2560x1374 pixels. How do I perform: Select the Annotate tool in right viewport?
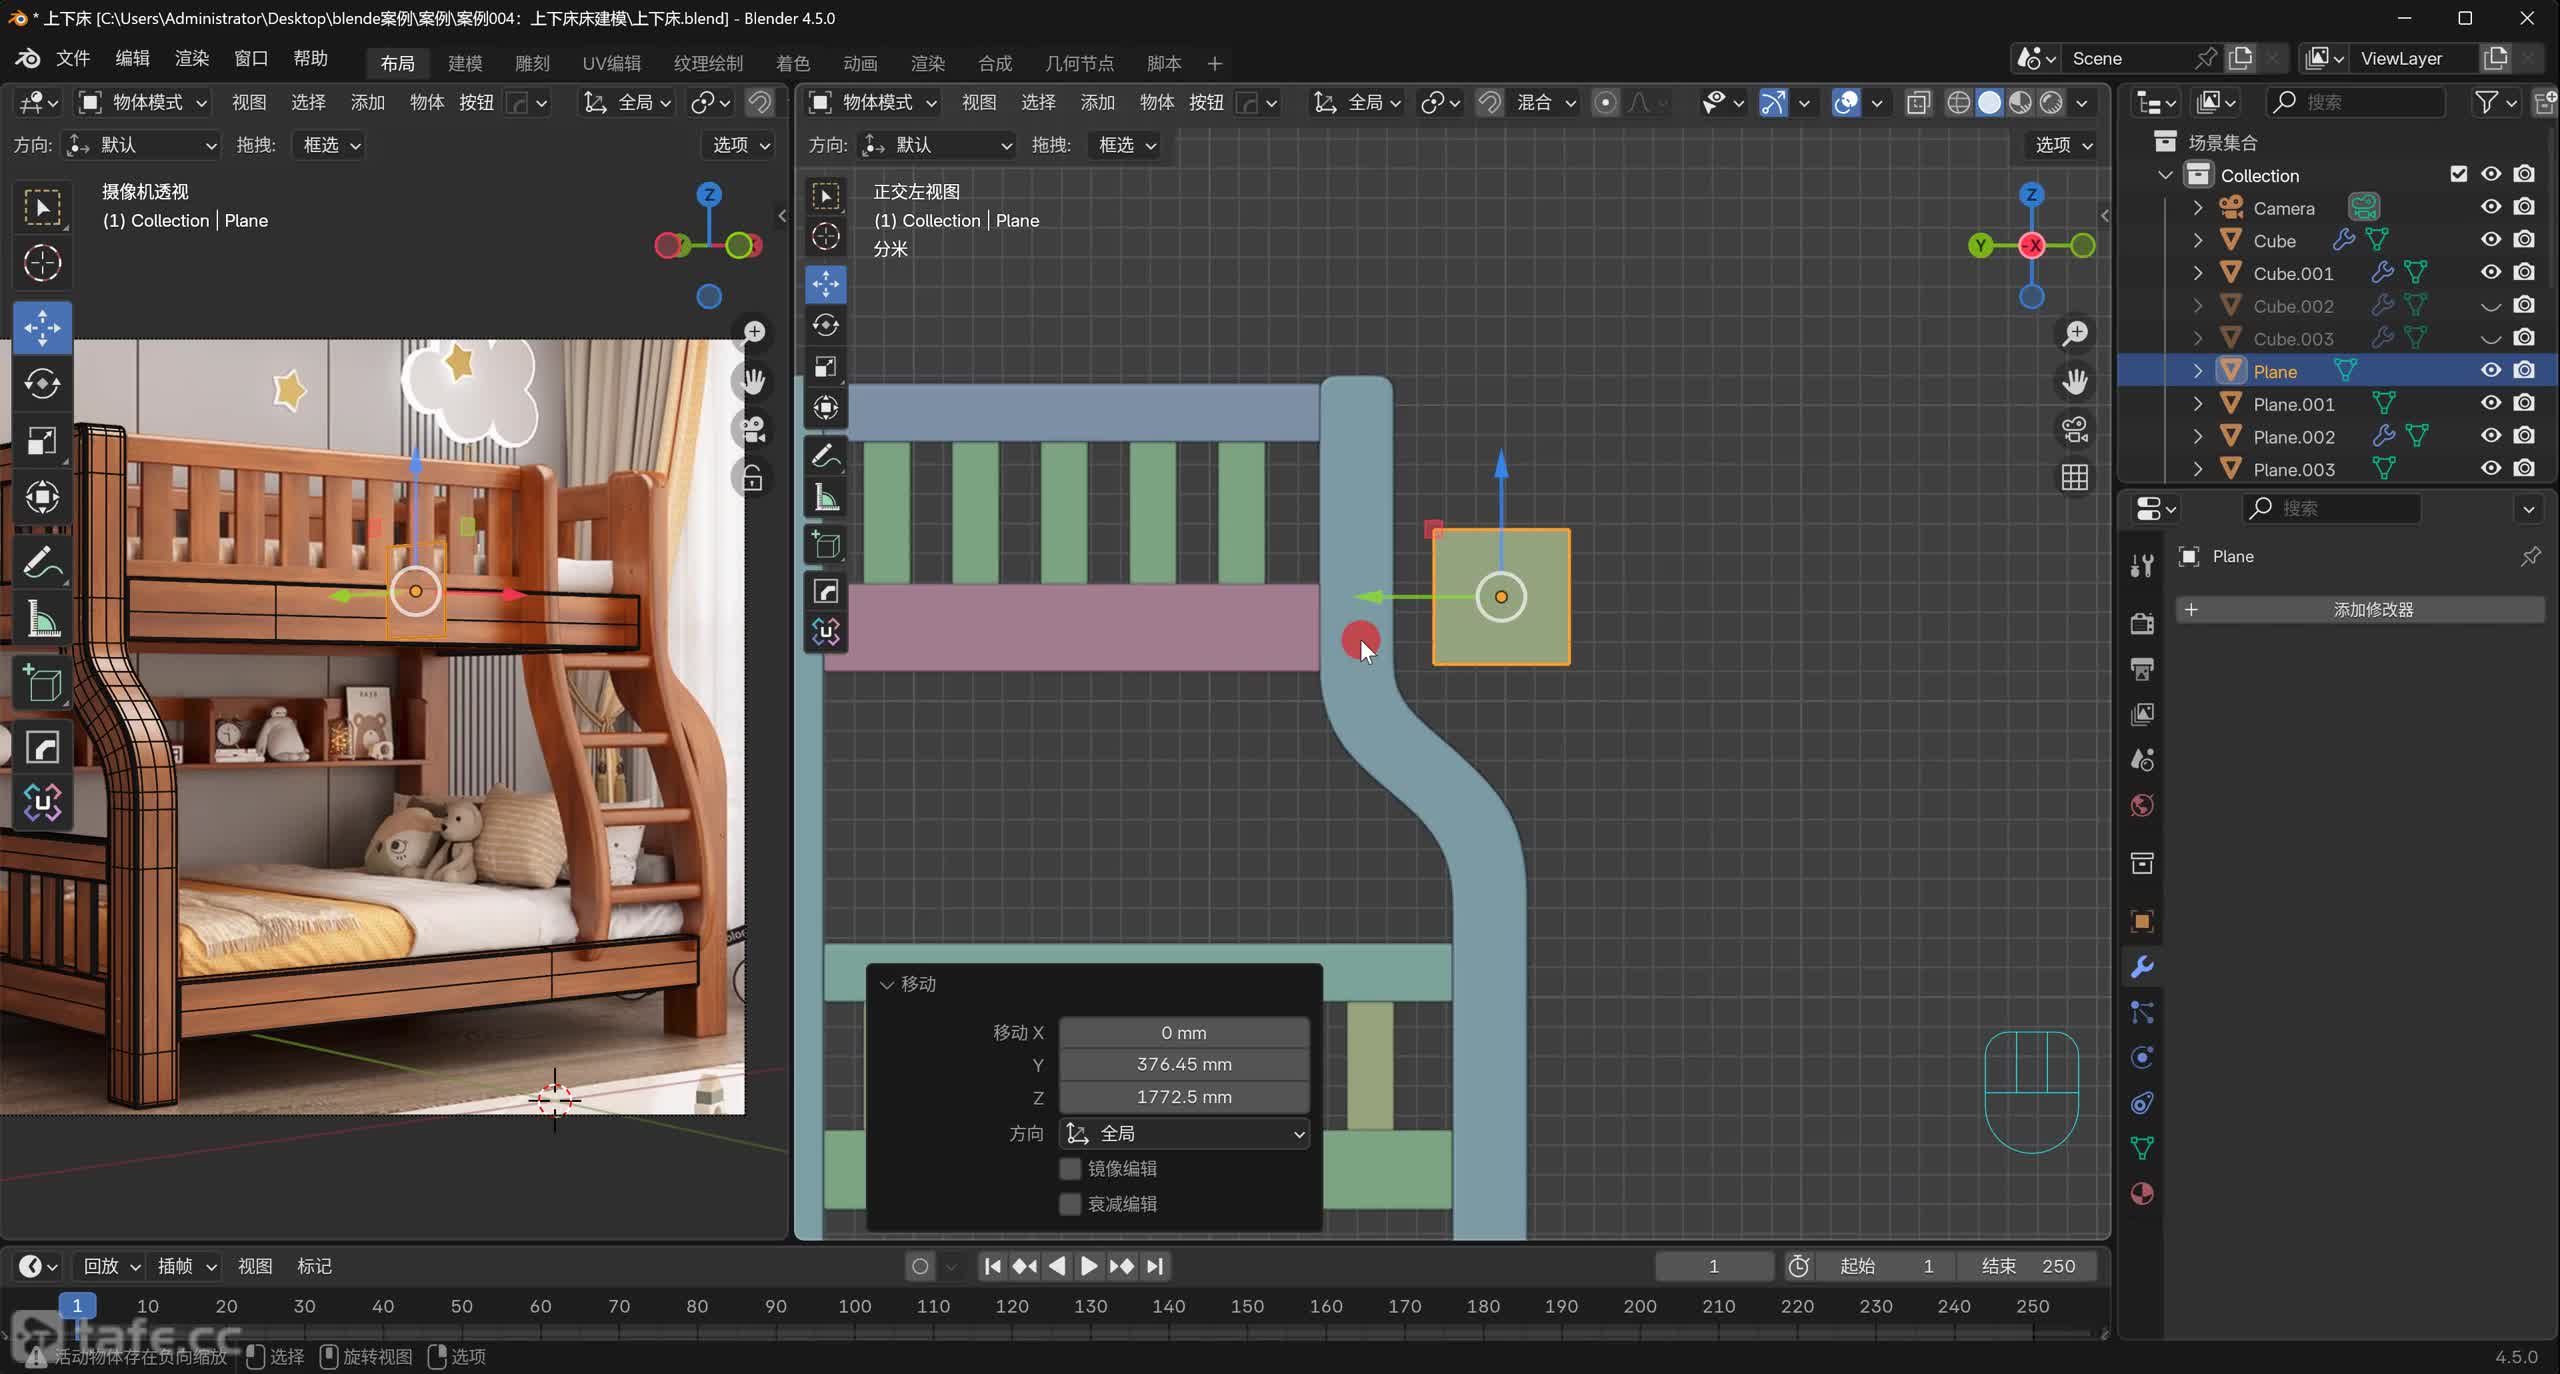click(826, 457)
